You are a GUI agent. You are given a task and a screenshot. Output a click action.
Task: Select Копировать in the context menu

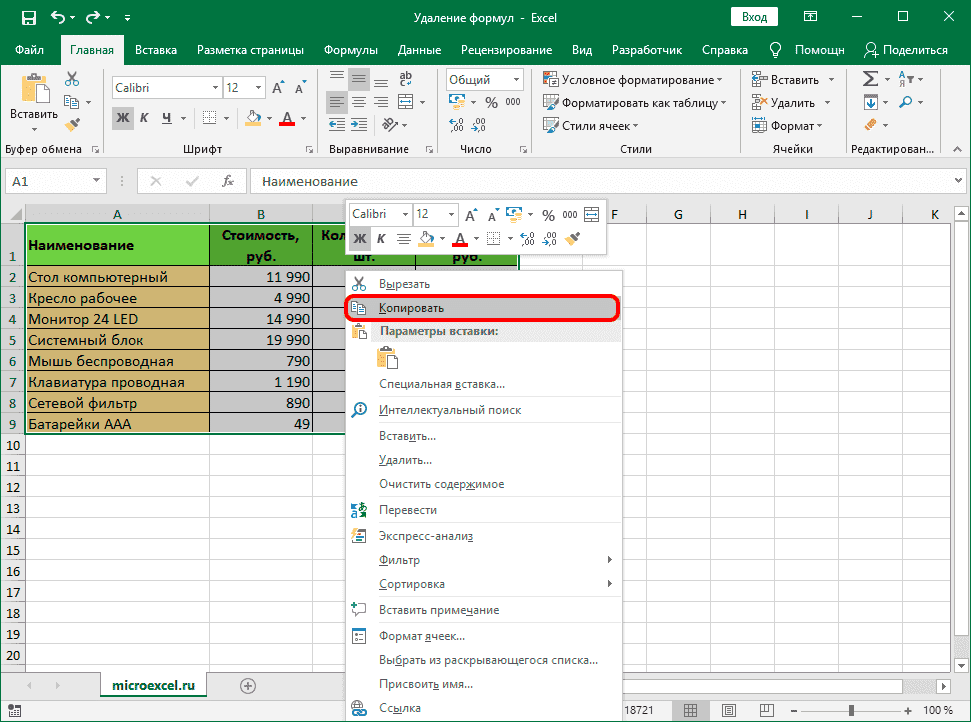[411, 308]
